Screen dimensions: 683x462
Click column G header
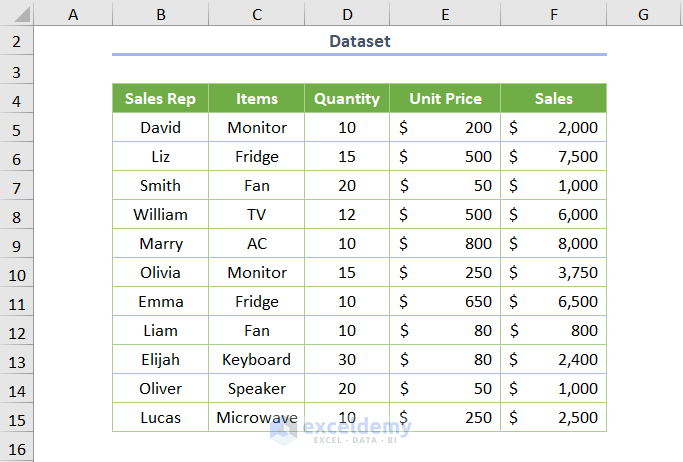(643, 14)
